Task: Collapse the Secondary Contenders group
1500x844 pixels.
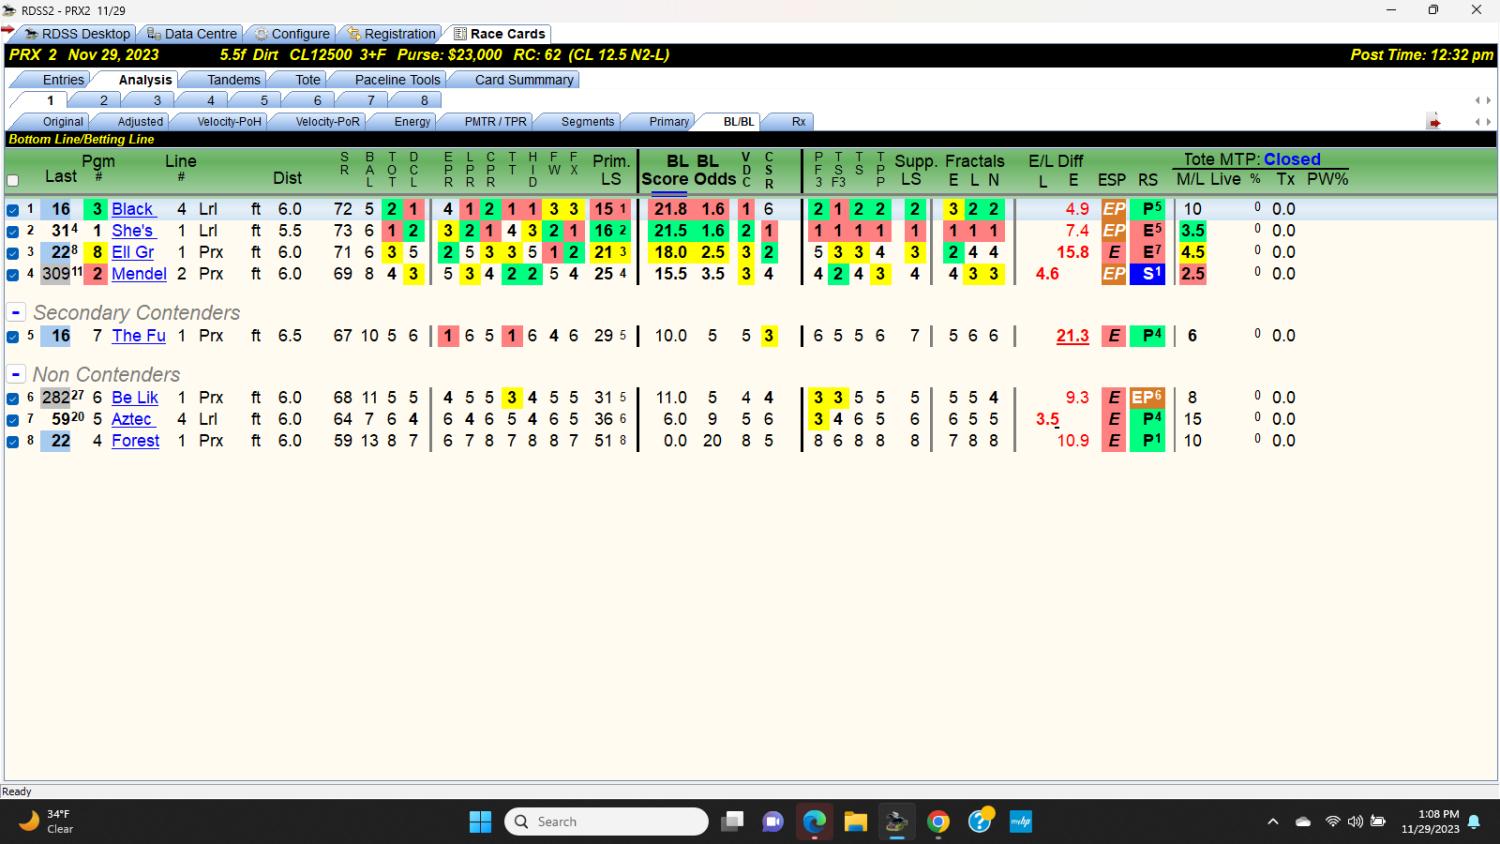Action: coord(16,313)
